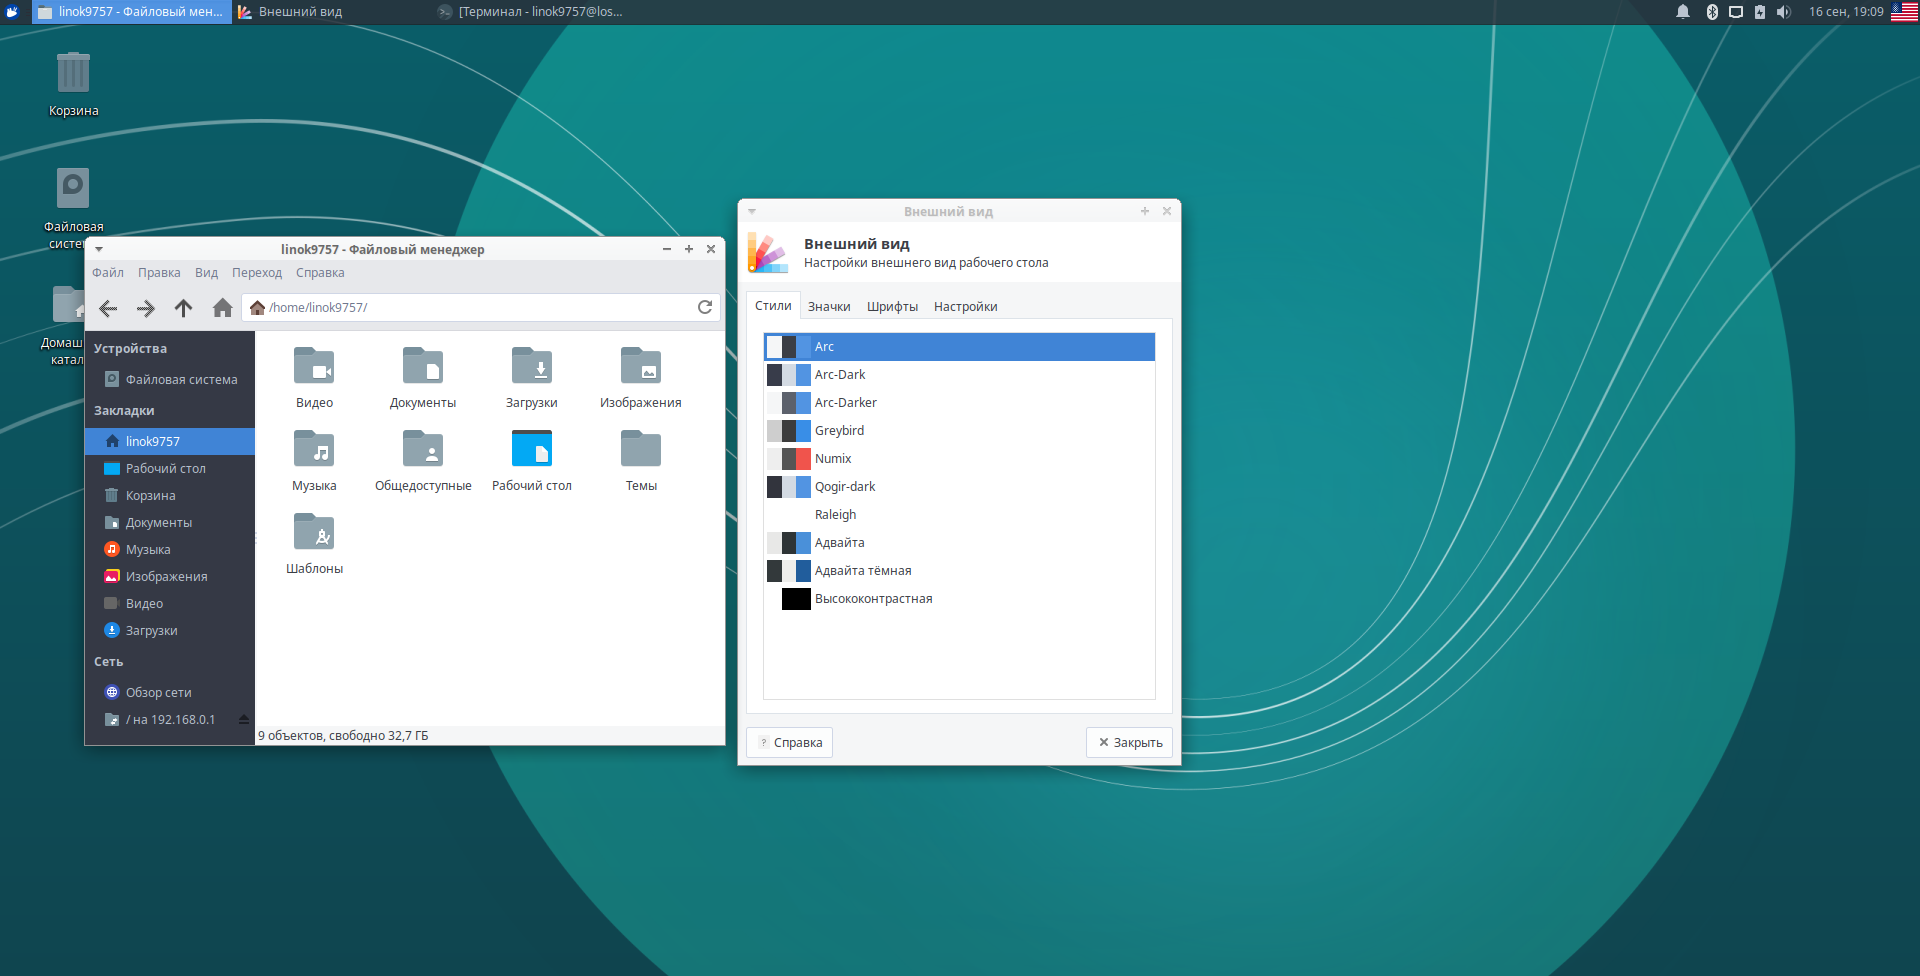1920x976 pixels.
Task: Click the clock showing 16 сен, 19:09
Action: pos(1846,12)
